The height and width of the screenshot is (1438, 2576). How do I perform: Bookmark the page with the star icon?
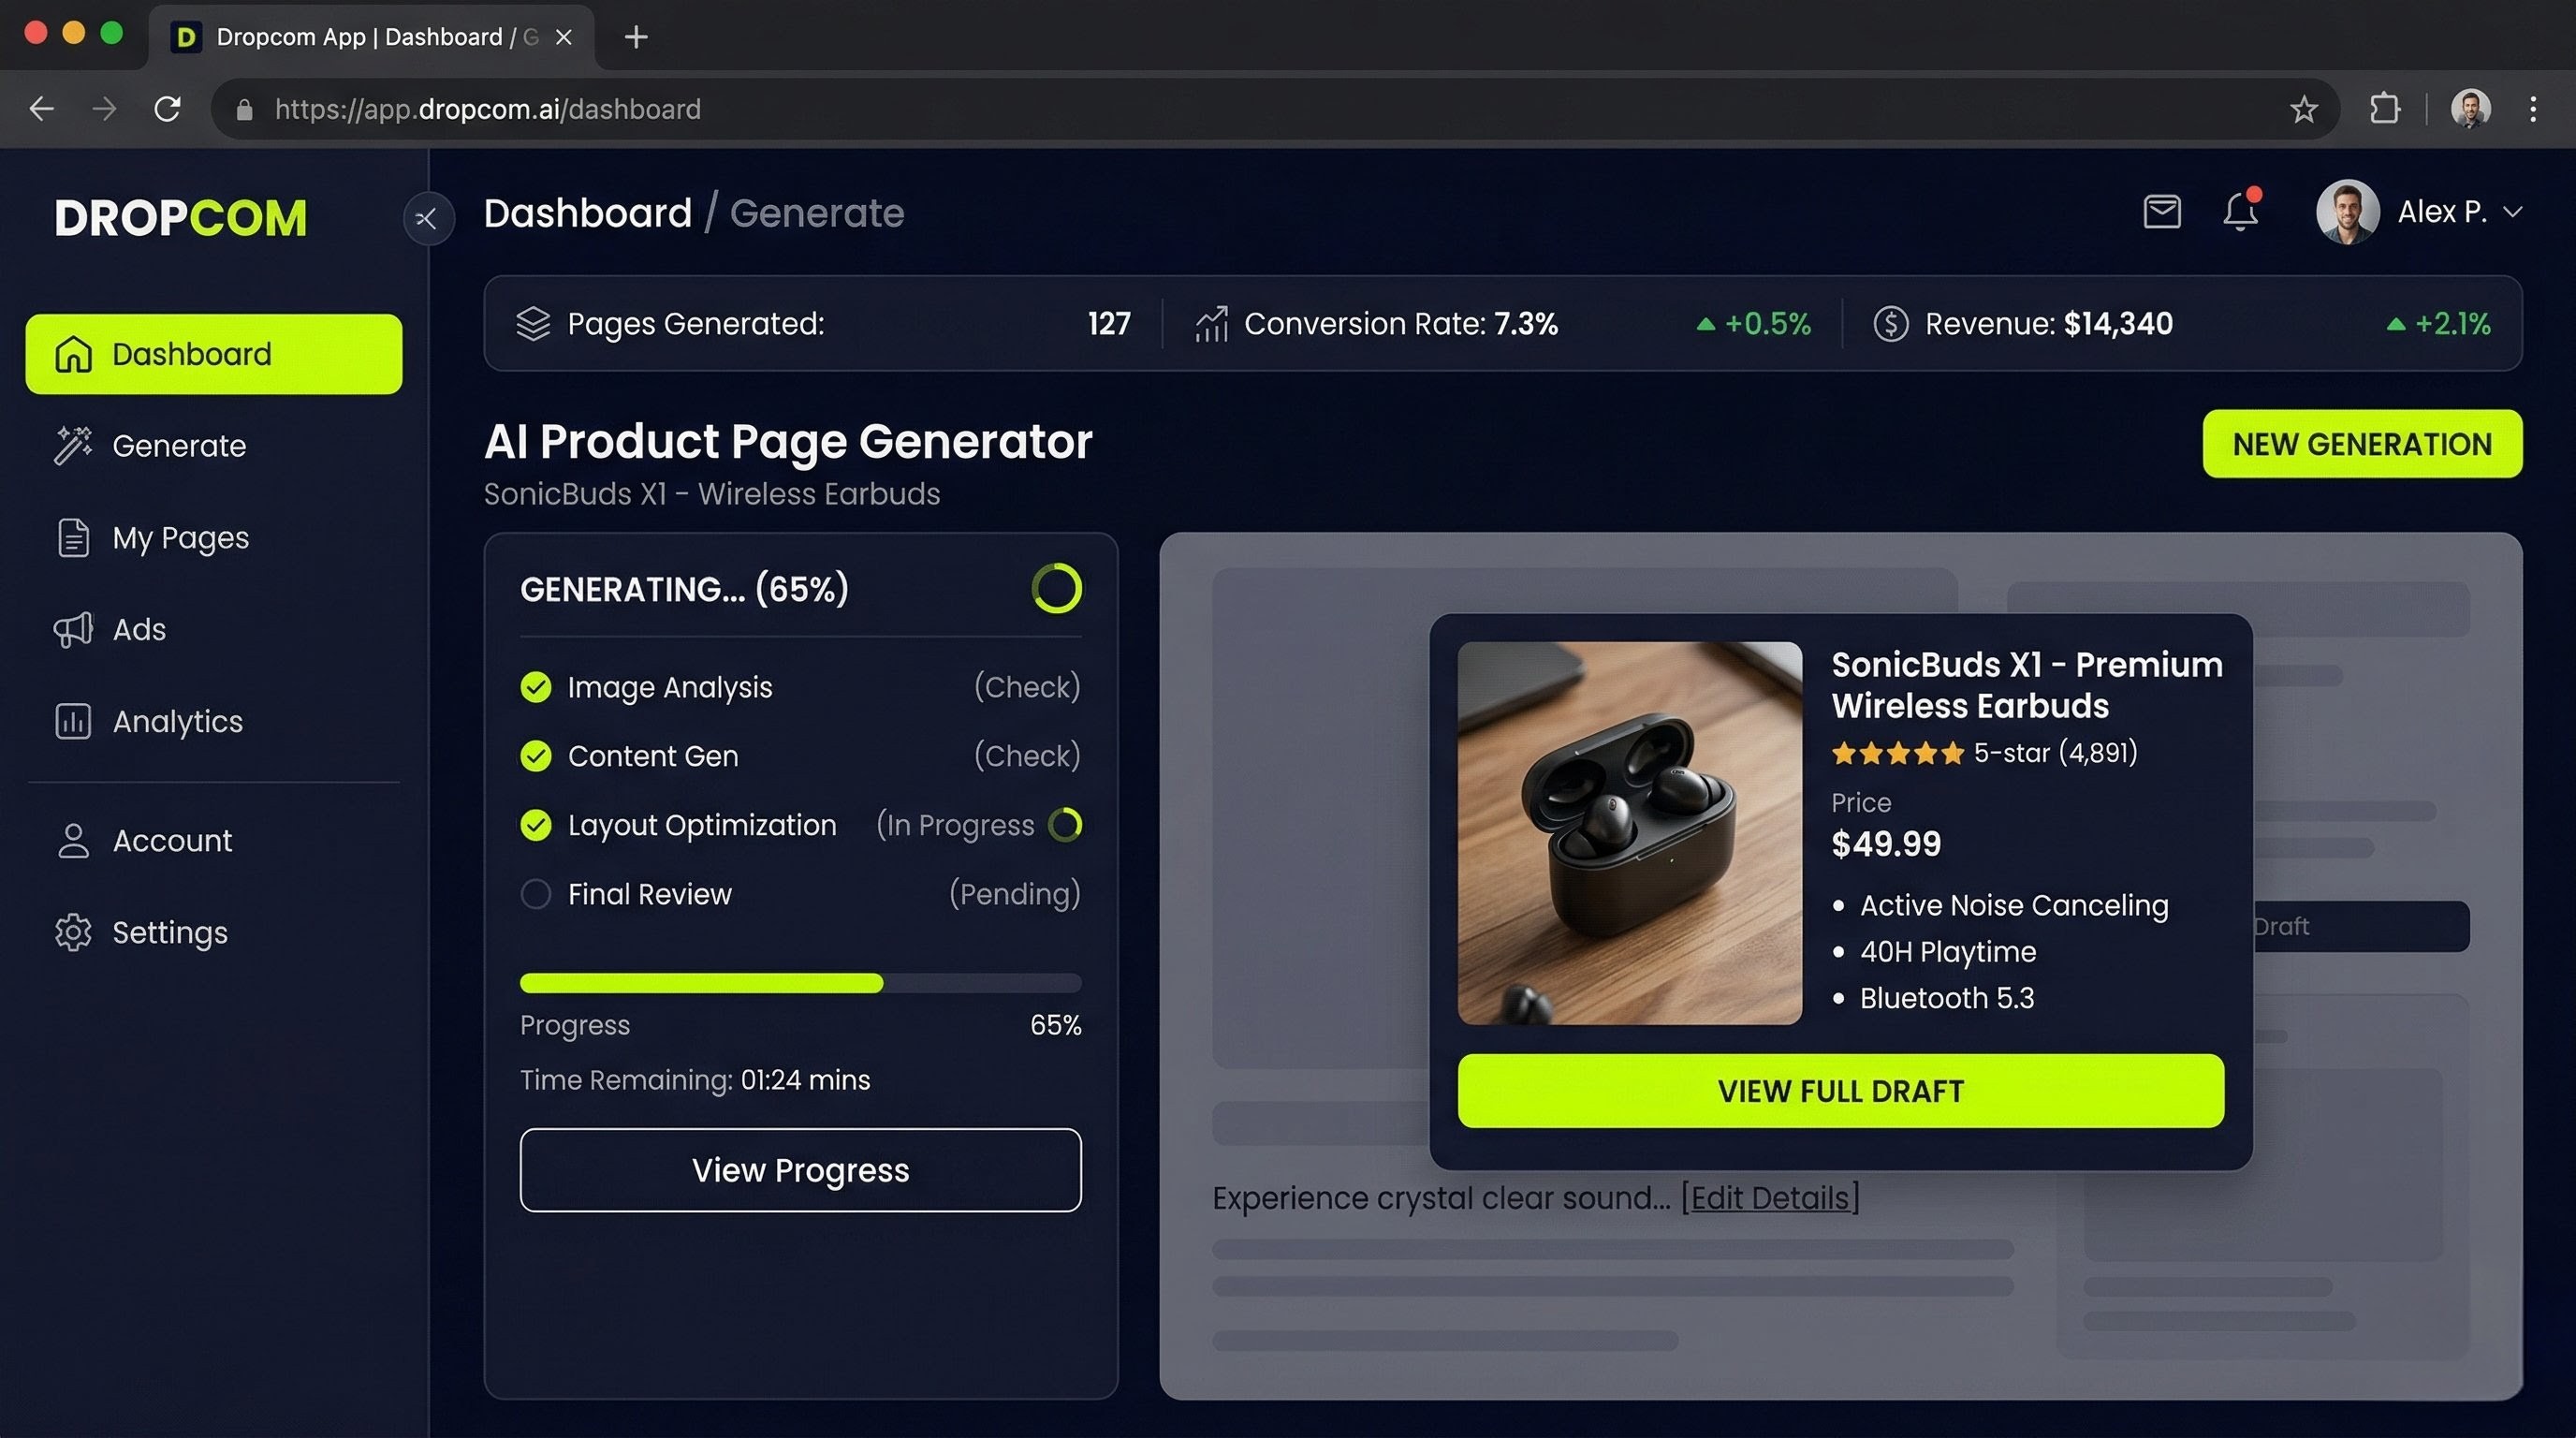(x=2303, y=109)
